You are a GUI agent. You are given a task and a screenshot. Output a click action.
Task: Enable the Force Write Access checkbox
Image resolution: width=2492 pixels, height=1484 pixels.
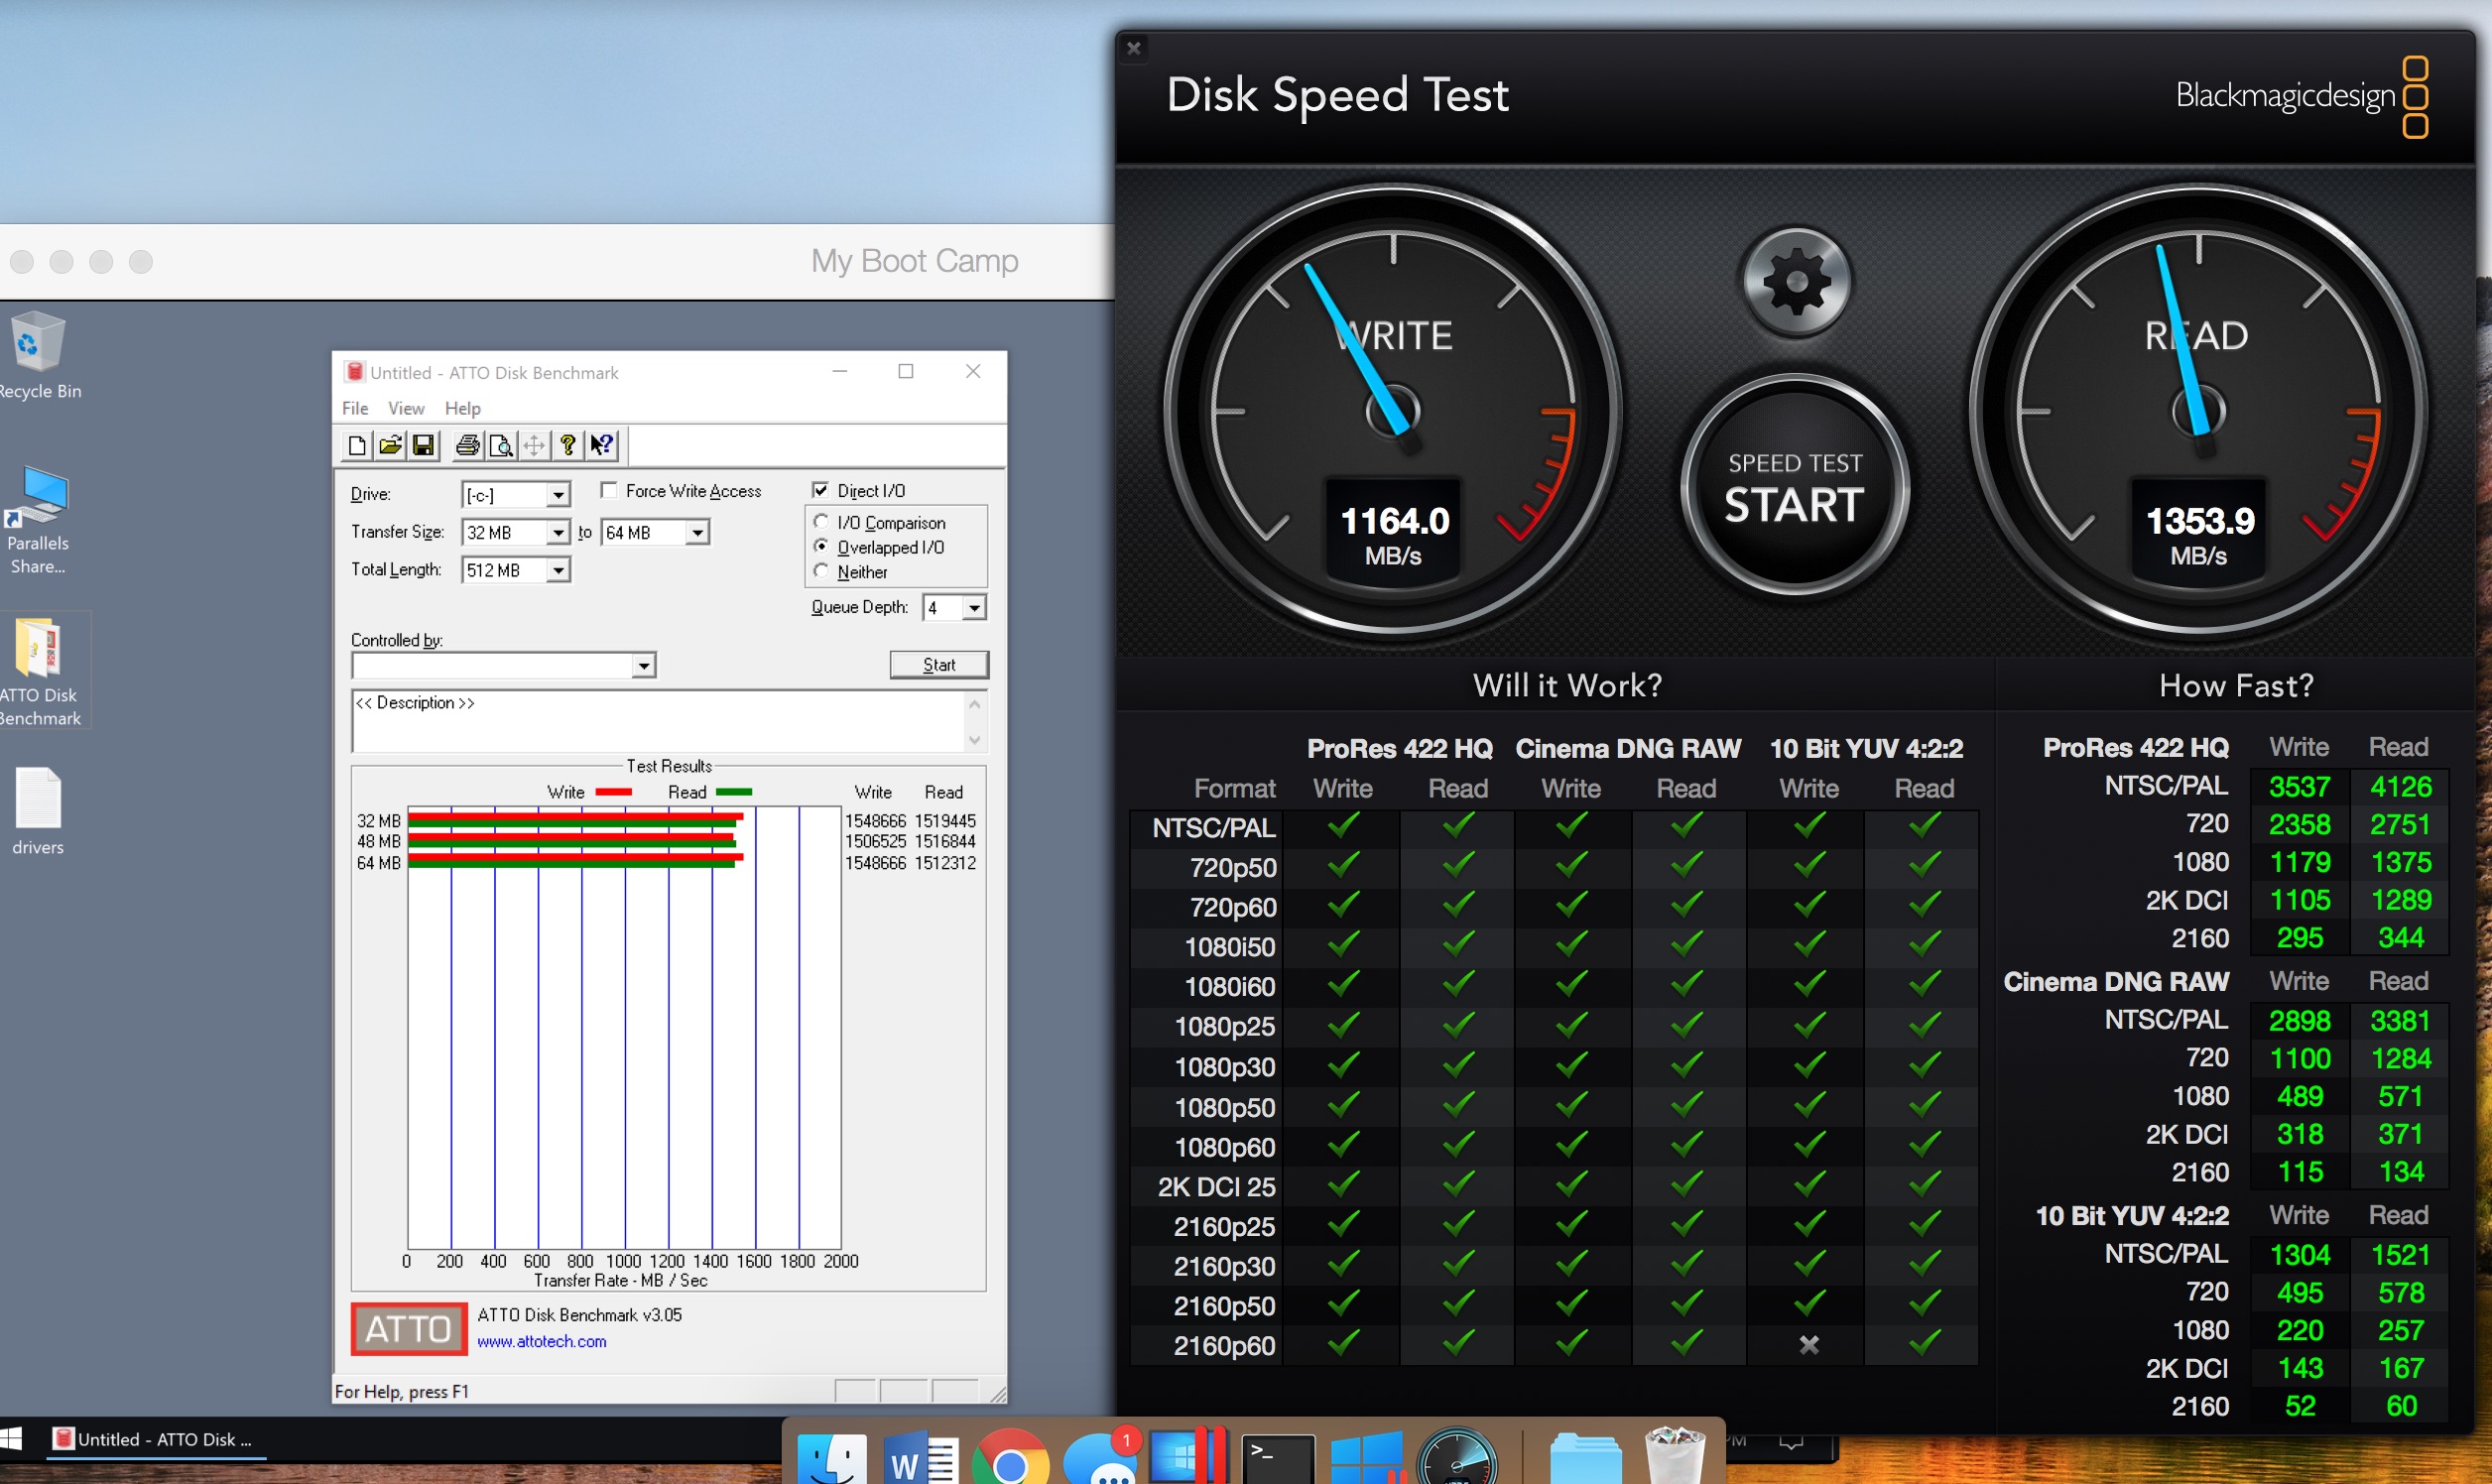(x=609, y=490)
